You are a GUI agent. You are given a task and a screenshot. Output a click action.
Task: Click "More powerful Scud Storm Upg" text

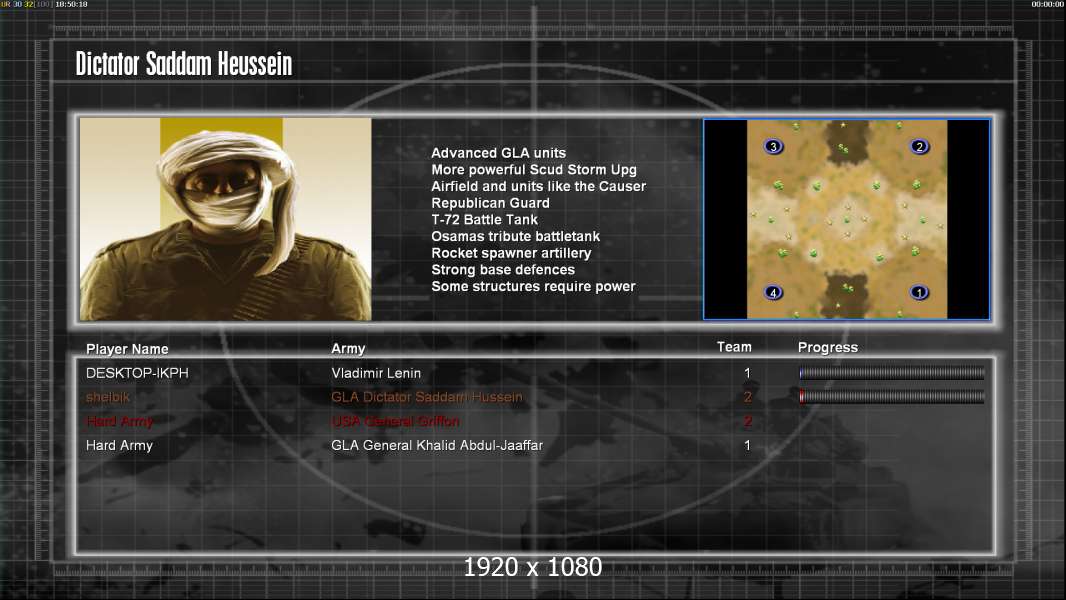click(534, 170)
